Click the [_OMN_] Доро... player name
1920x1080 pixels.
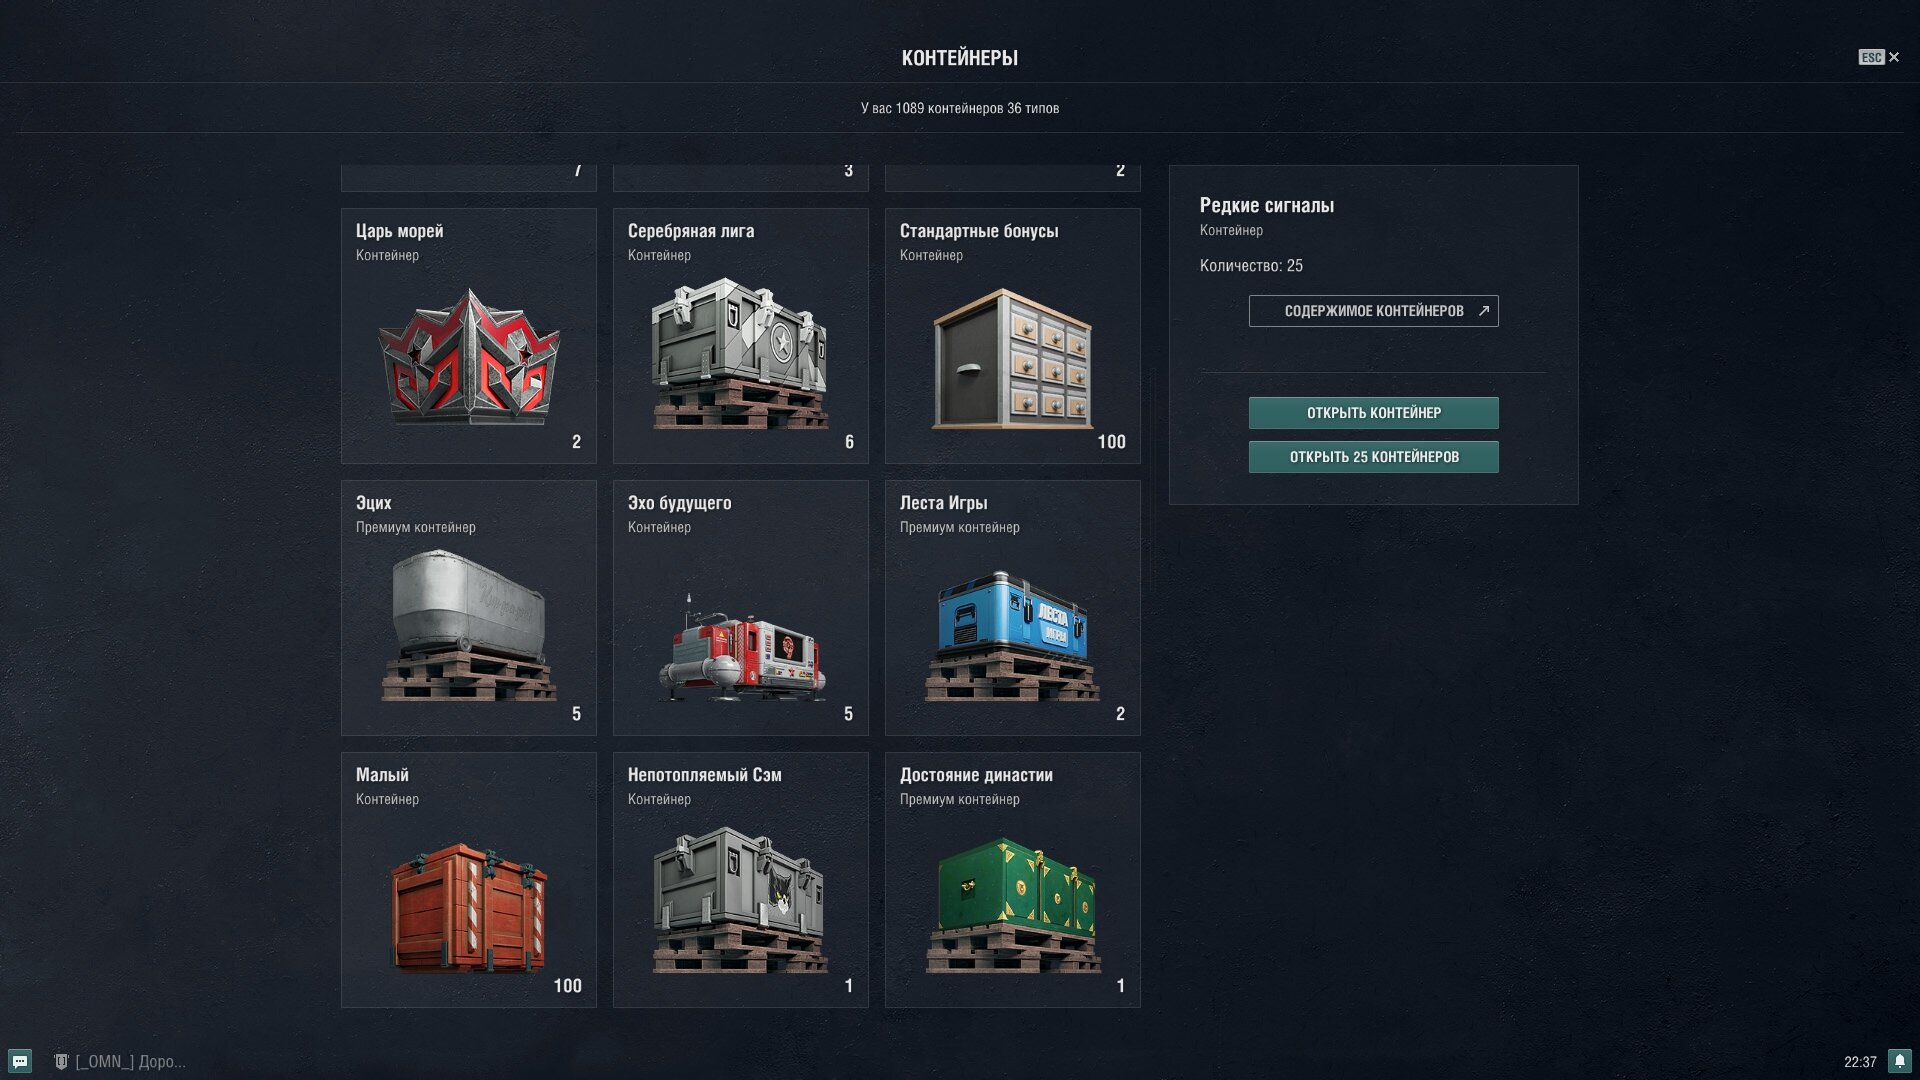131,1062
